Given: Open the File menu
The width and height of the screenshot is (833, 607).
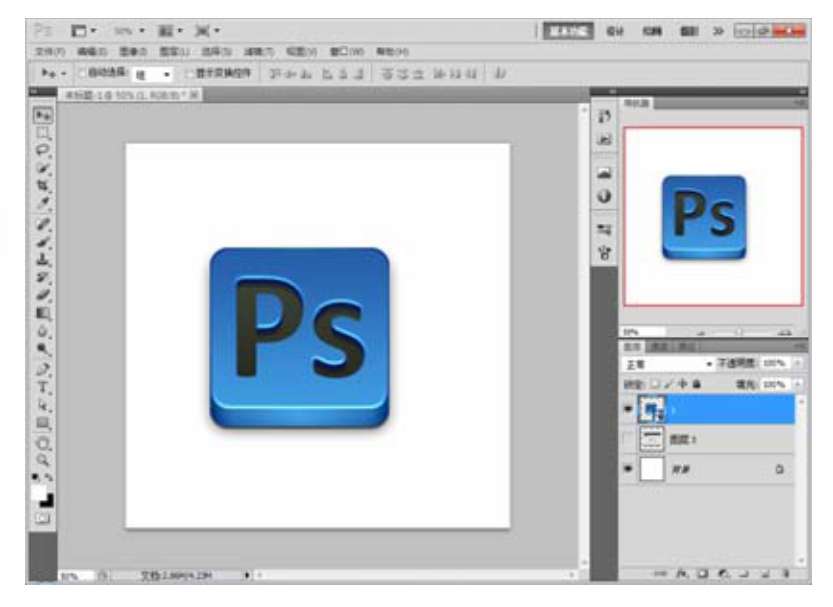Looking at the screenshot, I should (50, 52).
